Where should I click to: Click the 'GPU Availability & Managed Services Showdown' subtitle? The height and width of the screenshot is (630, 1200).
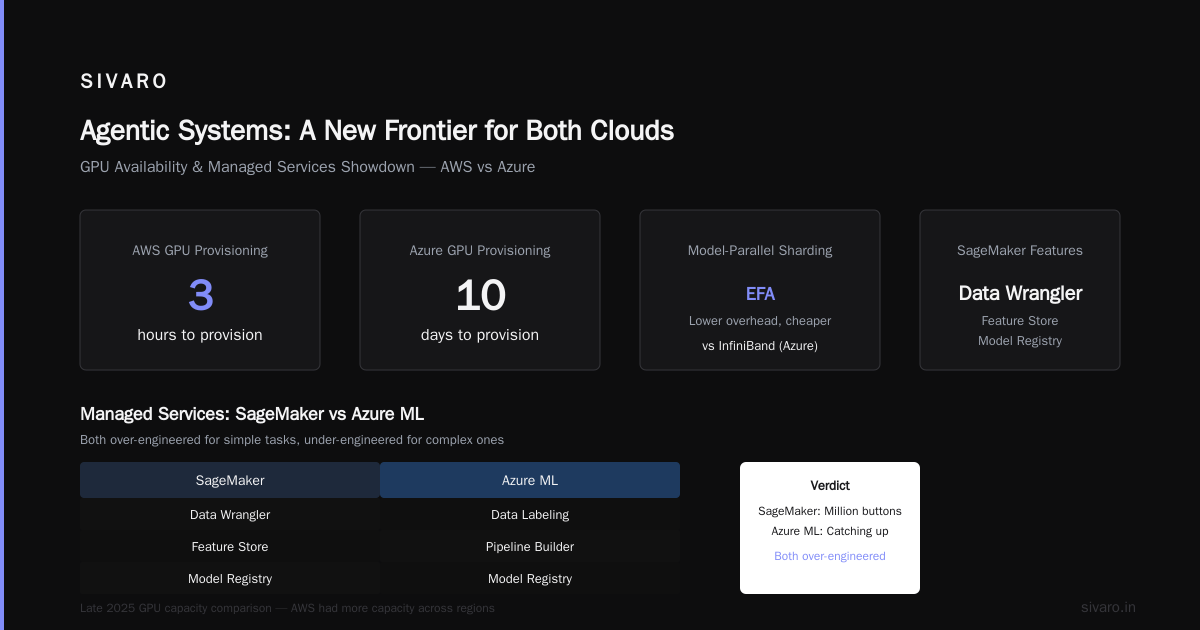(x=307, y=167)
